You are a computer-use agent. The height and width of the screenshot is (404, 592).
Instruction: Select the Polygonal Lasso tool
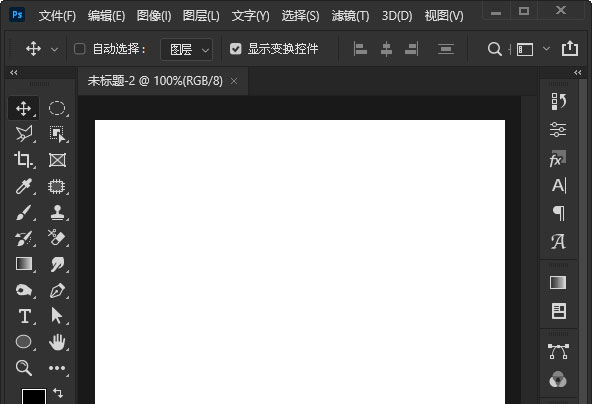24,134
